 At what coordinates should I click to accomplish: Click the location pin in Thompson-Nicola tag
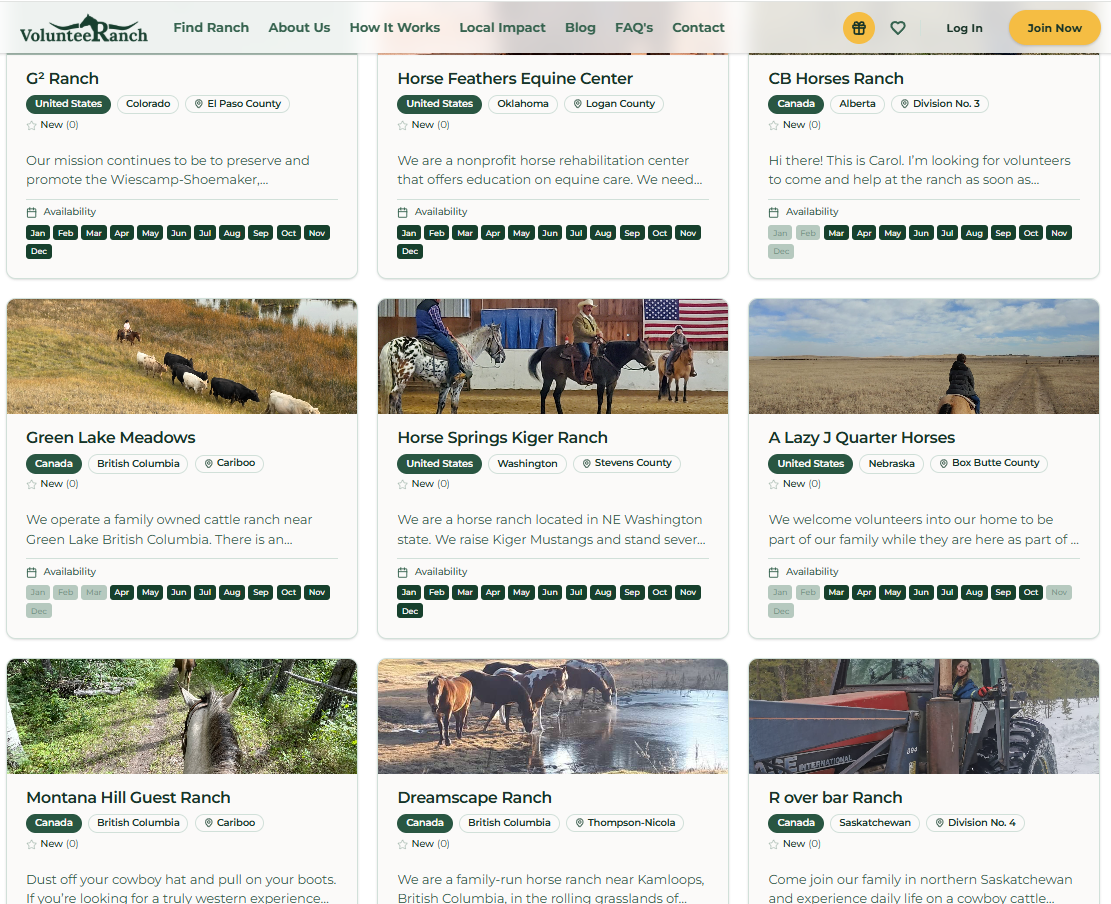(579, 823)
